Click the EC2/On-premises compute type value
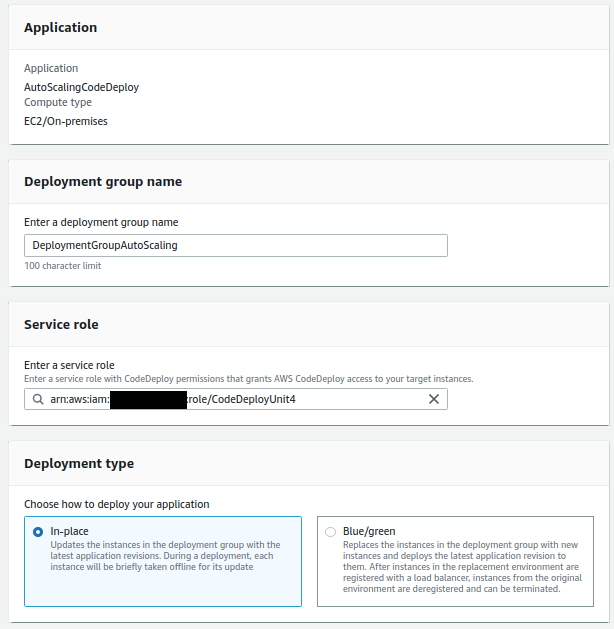The width and height of the screenshot is (614, 629). click(x=66, y=121)
